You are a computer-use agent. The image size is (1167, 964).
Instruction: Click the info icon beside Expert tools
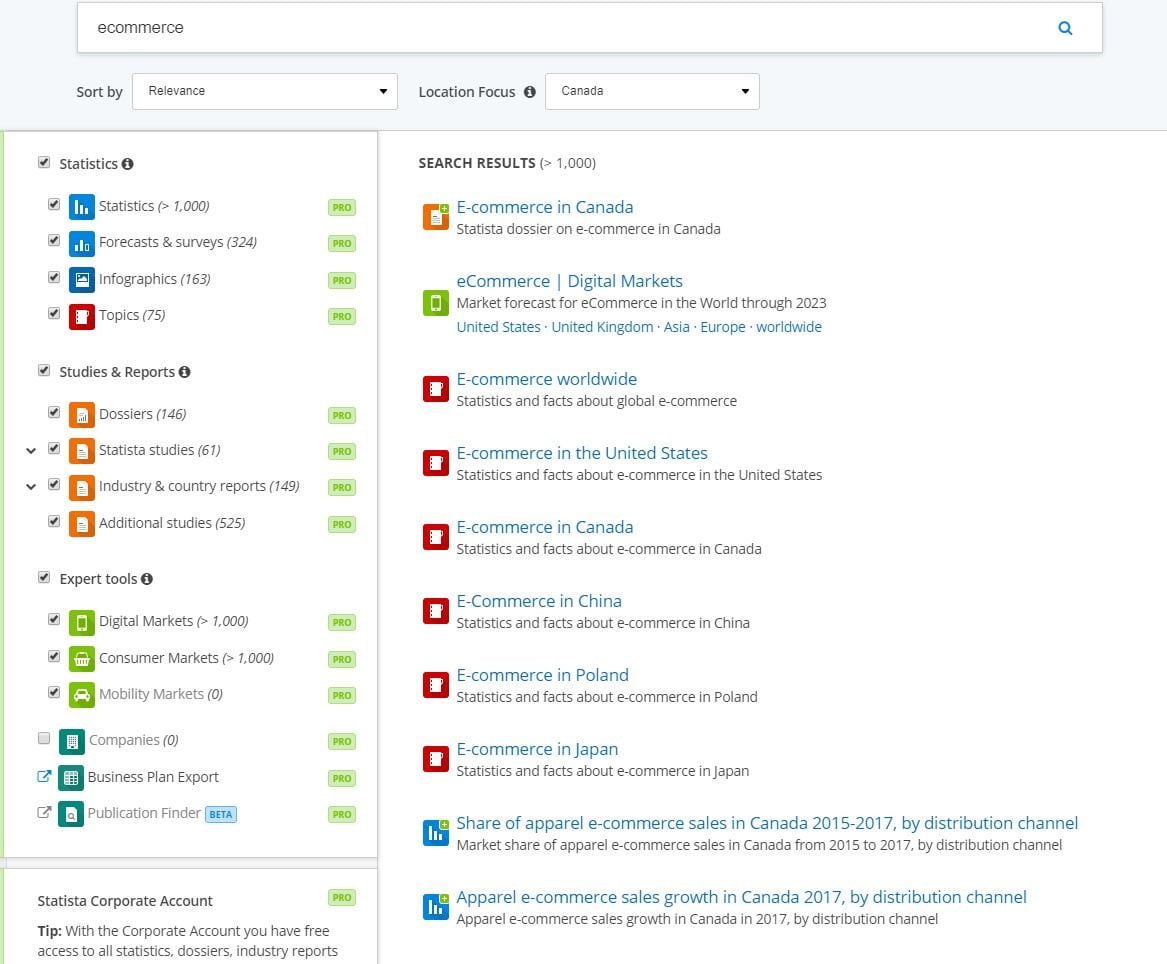(x=147, y=578)
